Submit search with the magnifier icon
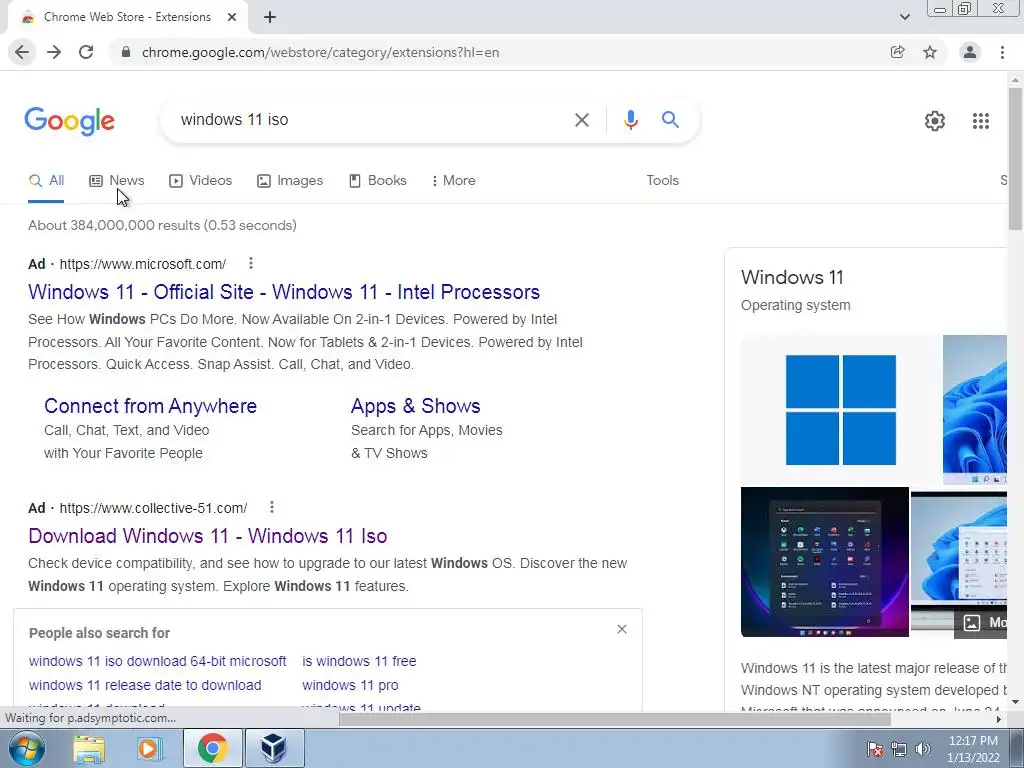Viewport: 1024px width, 768px height. pos(670,120)
